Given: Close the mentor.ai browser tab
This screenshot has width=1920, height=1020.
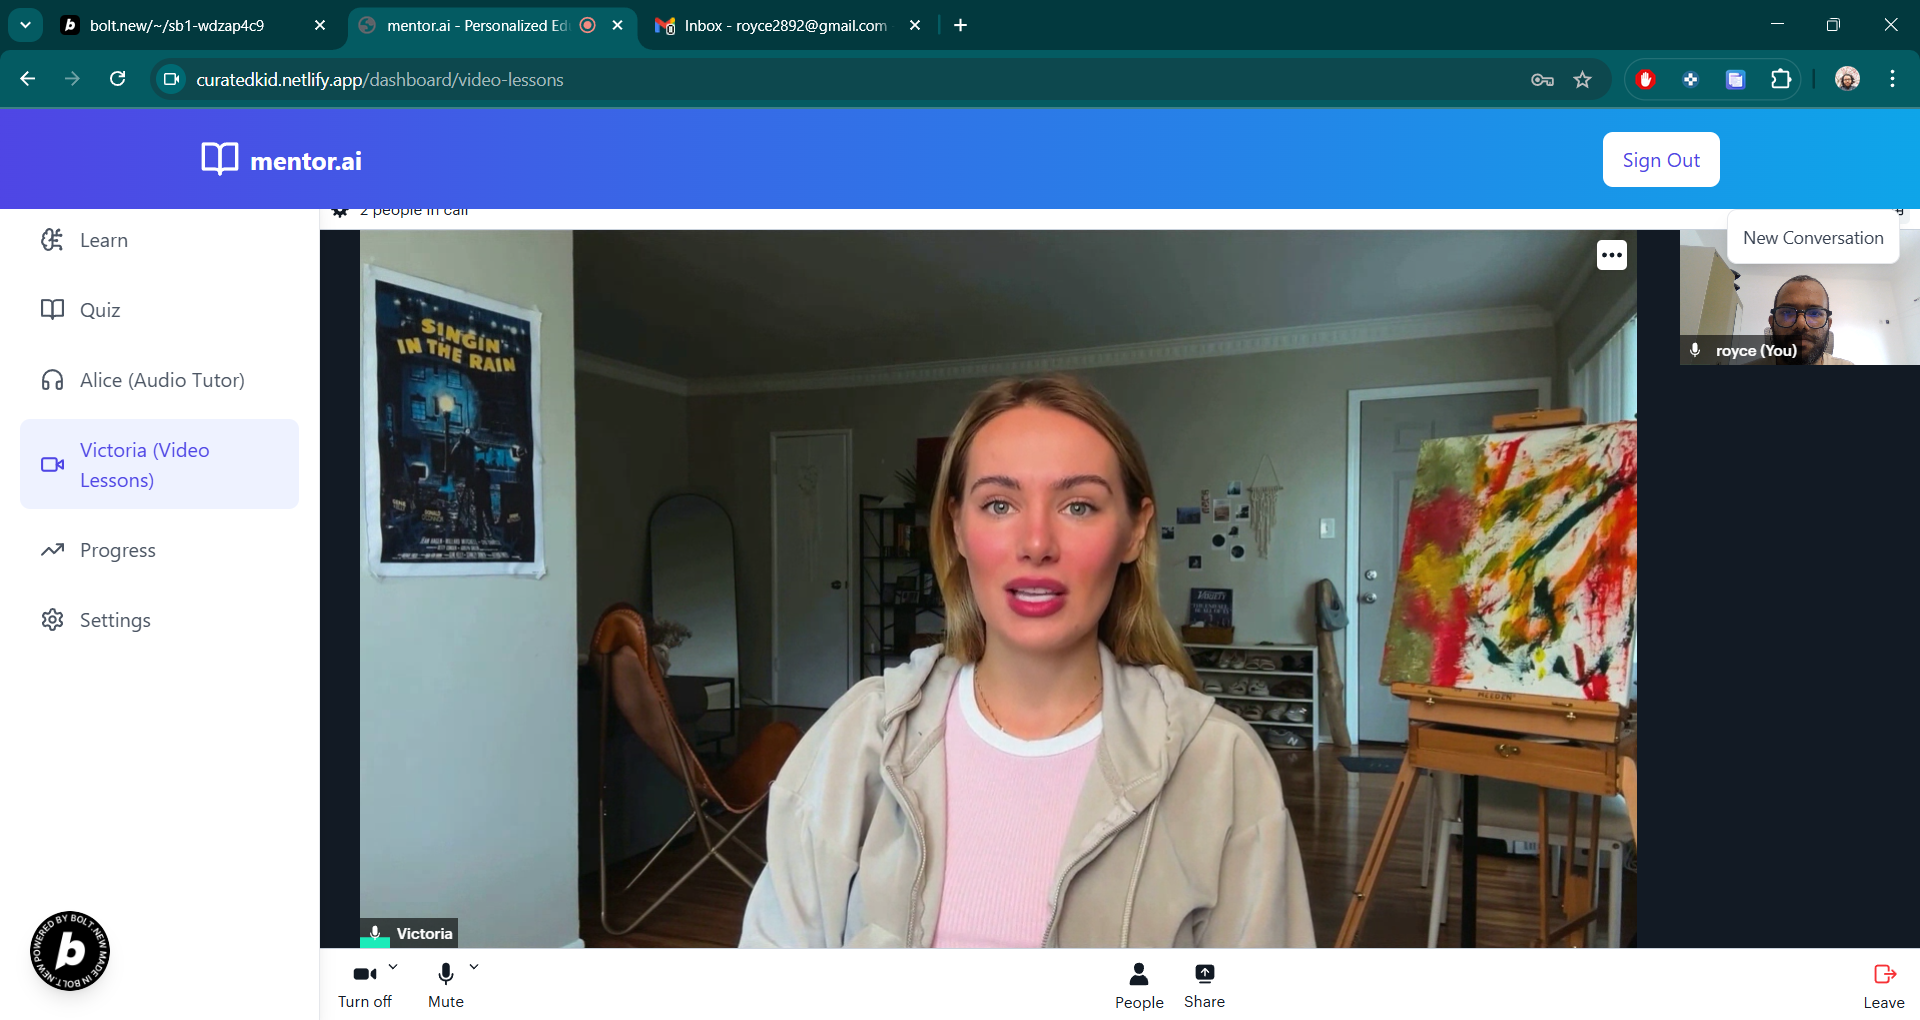Looking at the screenshot, I should [618, 25].
